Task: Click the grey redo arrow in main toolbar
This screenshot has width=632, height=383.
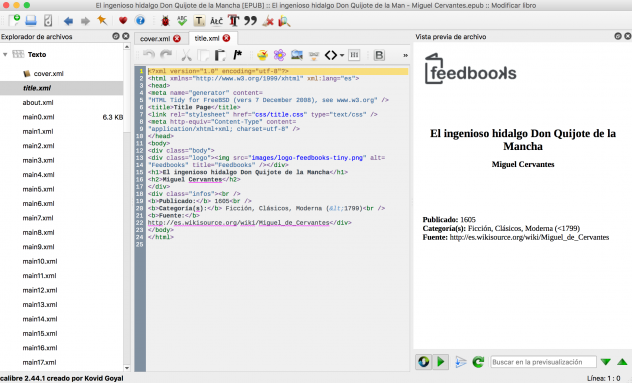Action: tap(85, 21)
